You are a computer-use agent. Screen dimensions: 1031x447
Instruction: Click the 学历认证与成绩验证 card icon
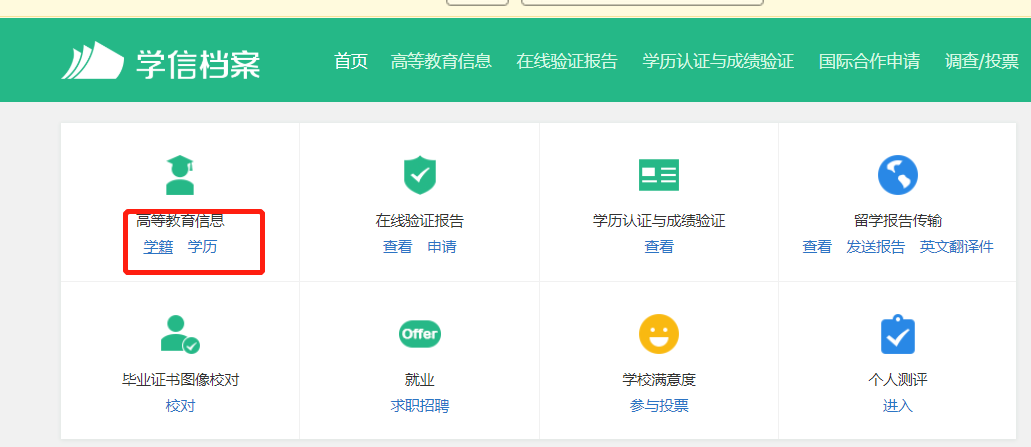pyautogui.click(x=658, y=175)
